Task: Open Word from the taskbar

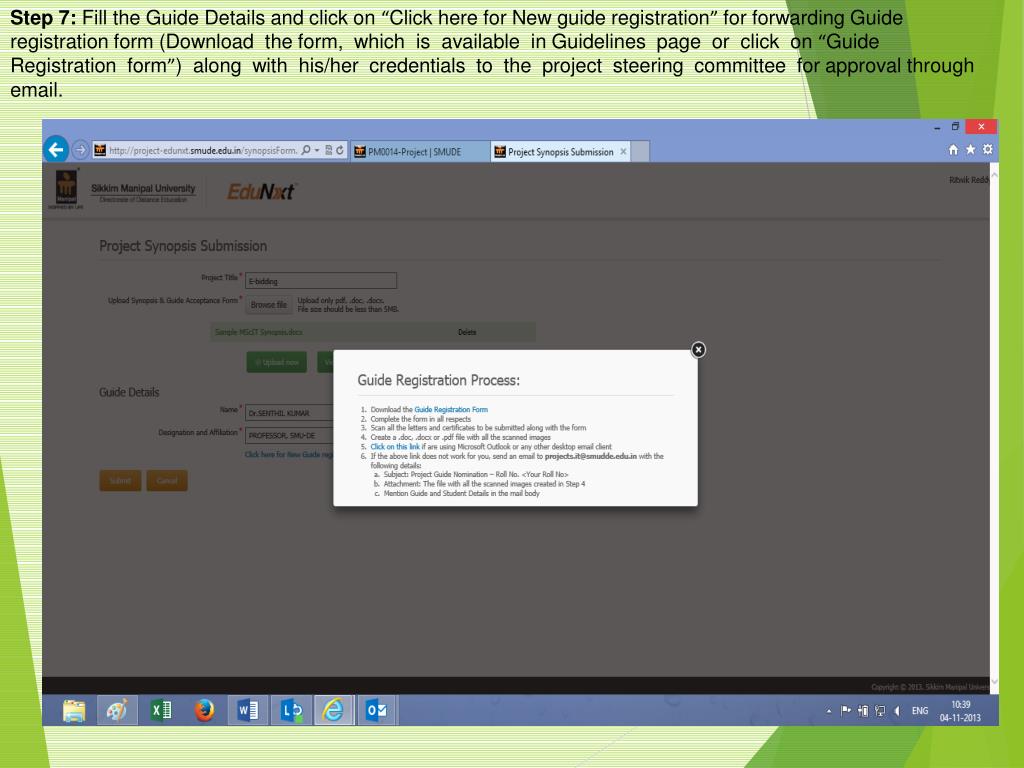Action: pos(248,711)
